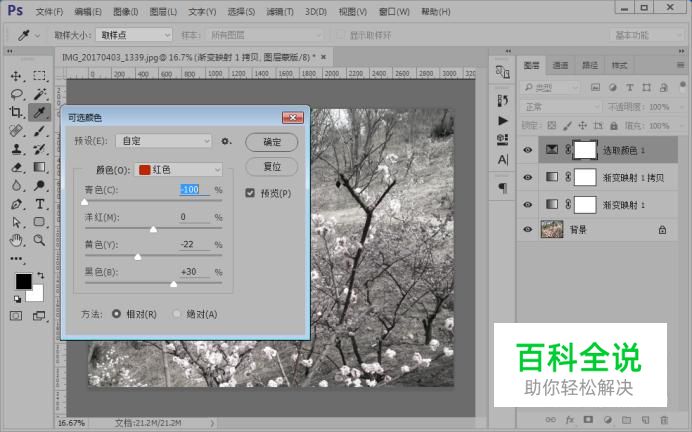Select the Move tool
This screenshot has width=692, height=432.
[17, 76]
